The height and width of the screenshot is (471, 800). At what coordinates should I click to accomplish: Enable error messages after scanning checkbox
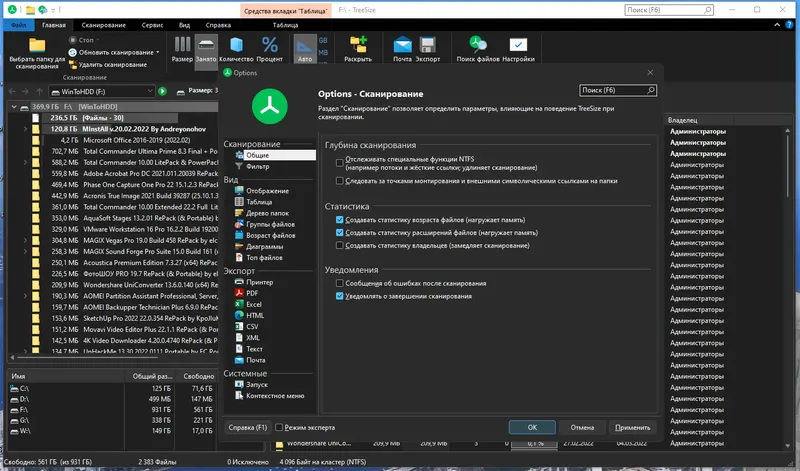tap(339, 283)
